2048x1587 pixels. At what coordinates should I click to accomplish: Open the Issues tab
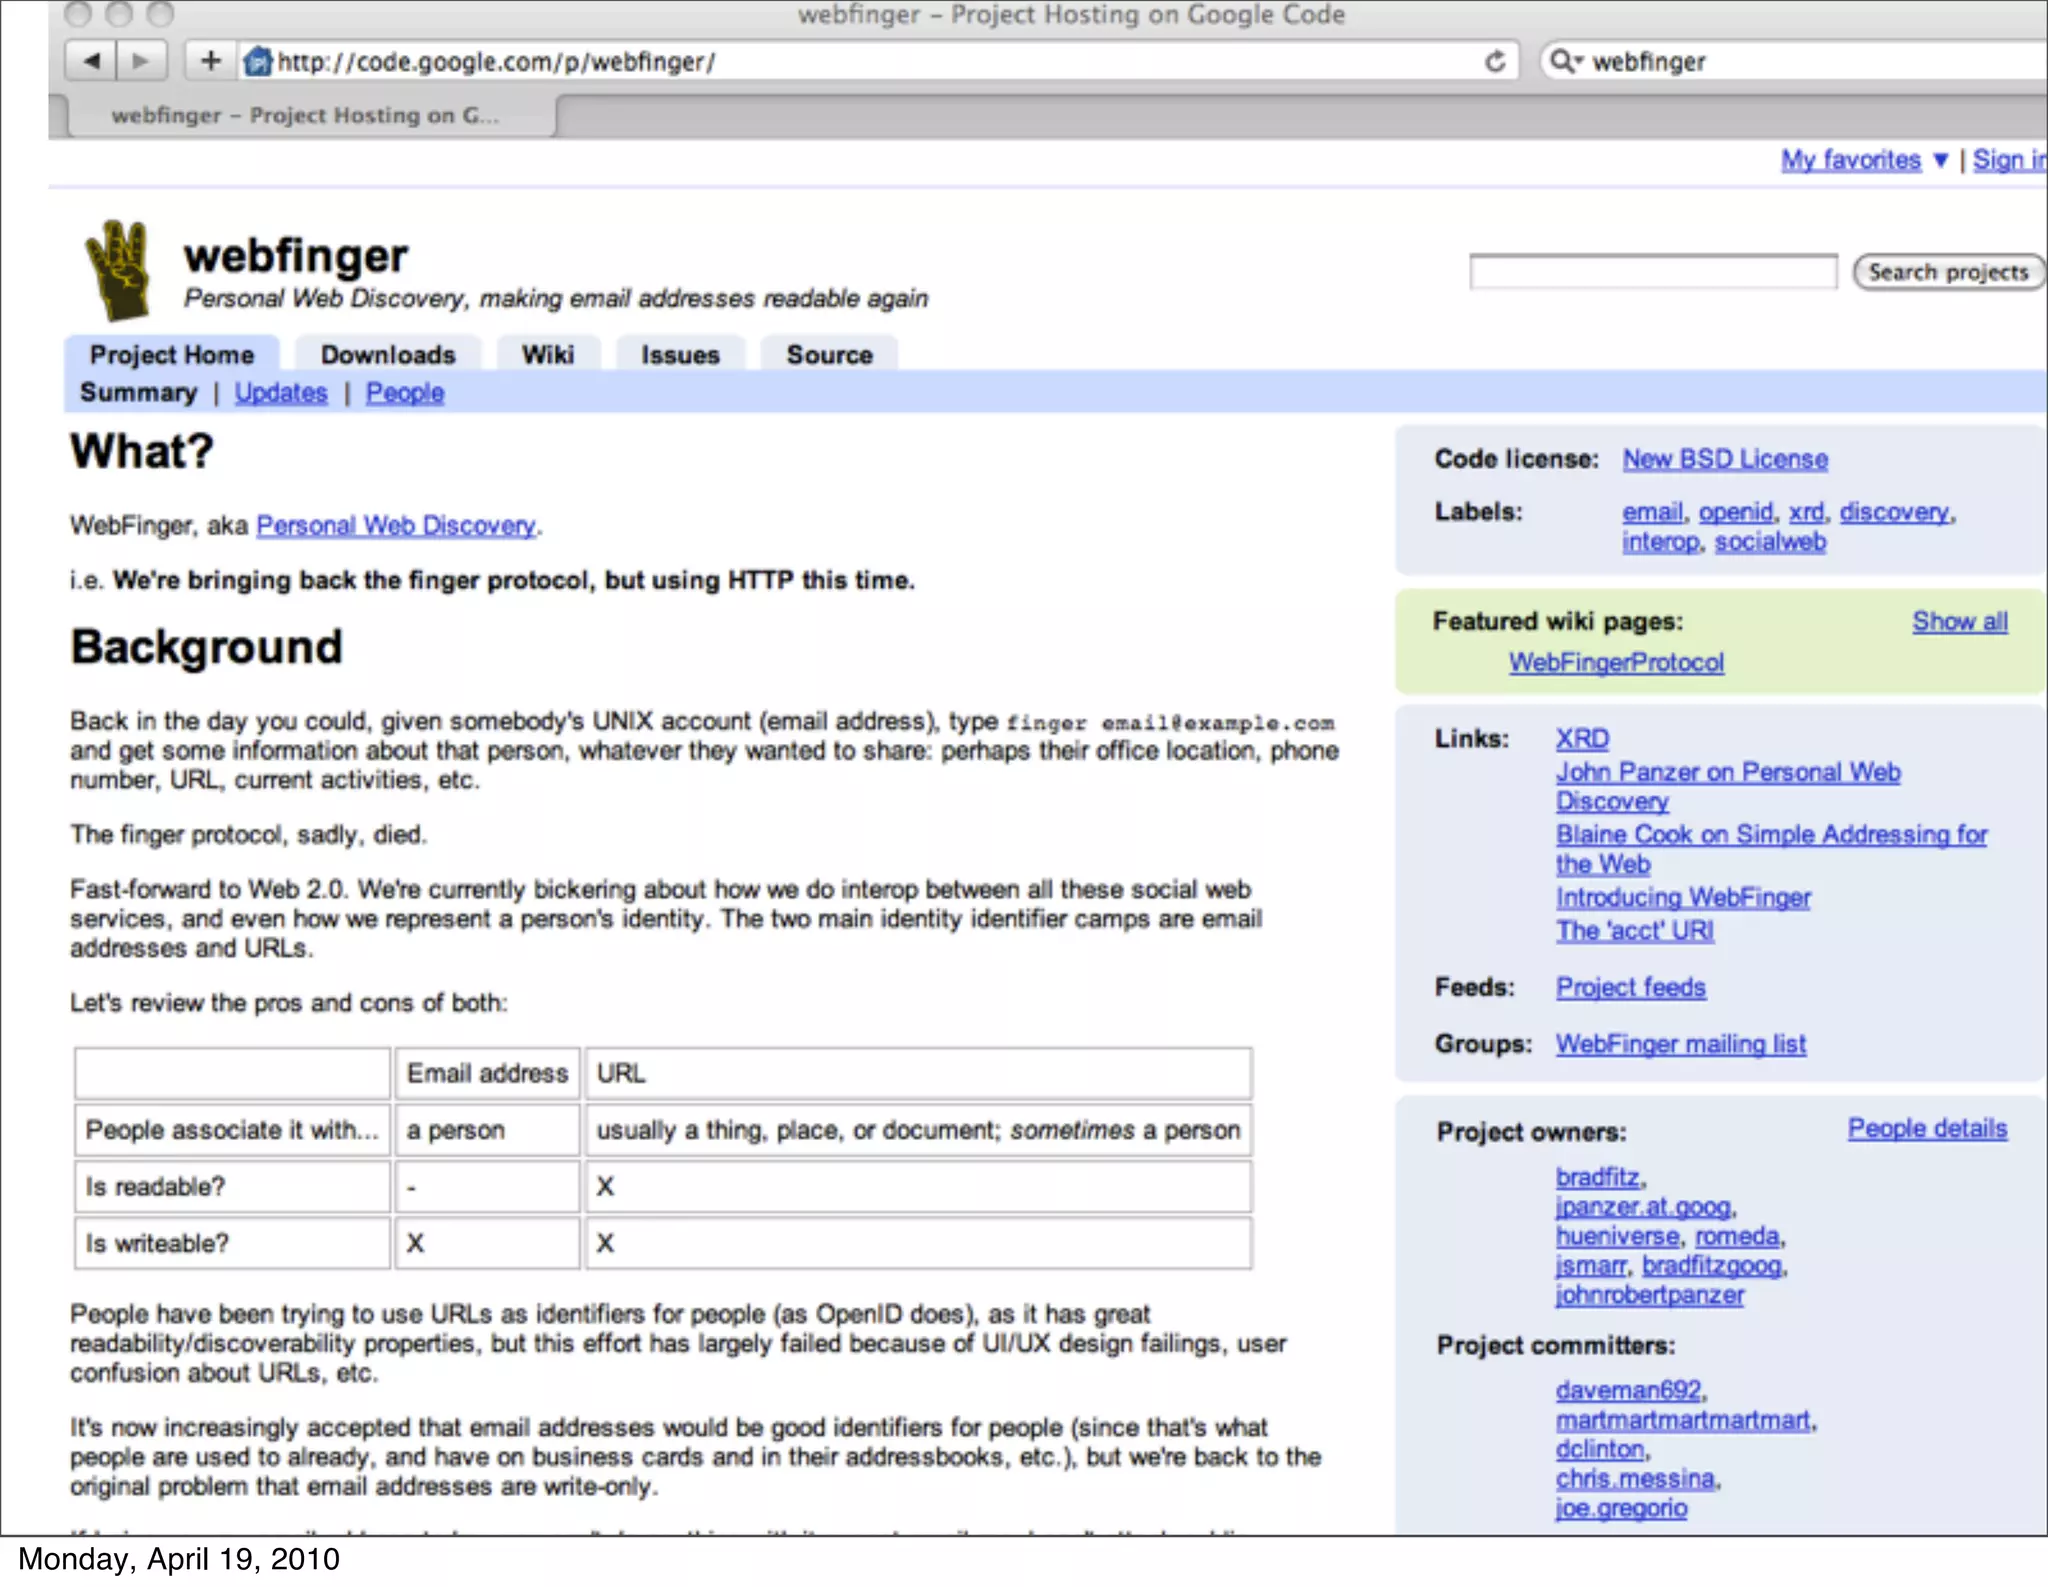click(680, 355)
